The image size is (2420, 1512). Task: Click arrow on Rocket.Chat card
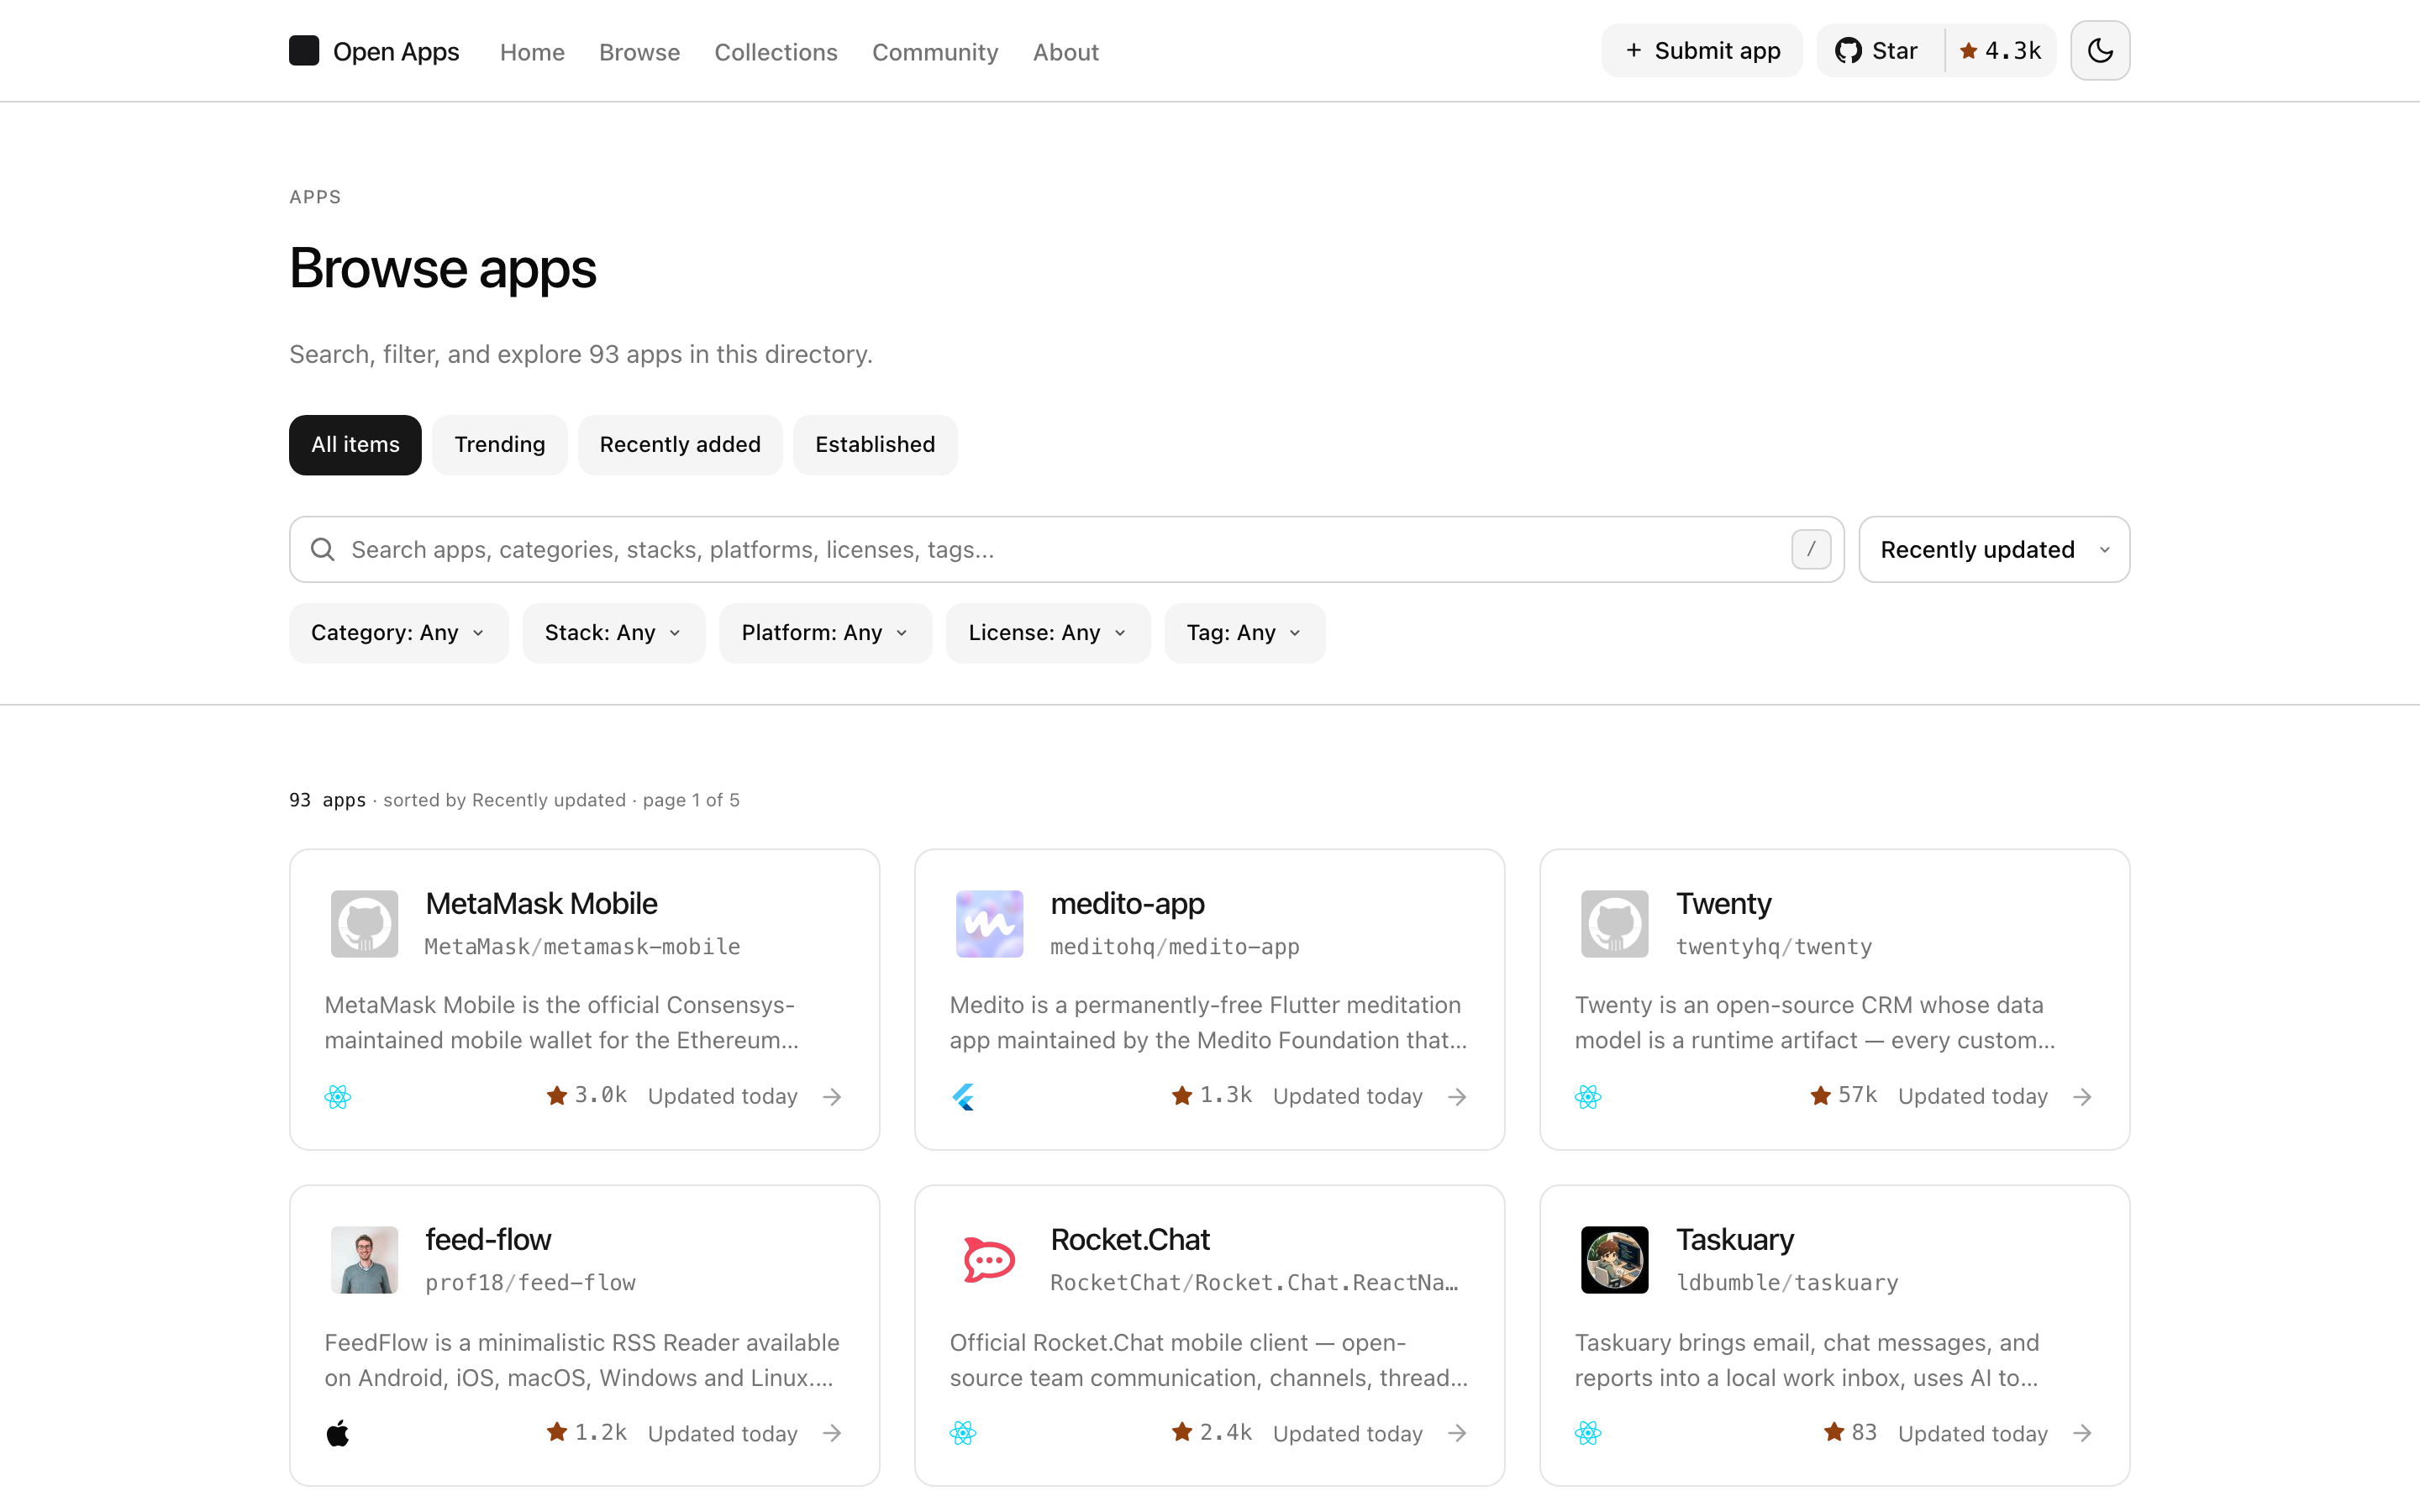pyautogui.click(x=1457, y=1433)
